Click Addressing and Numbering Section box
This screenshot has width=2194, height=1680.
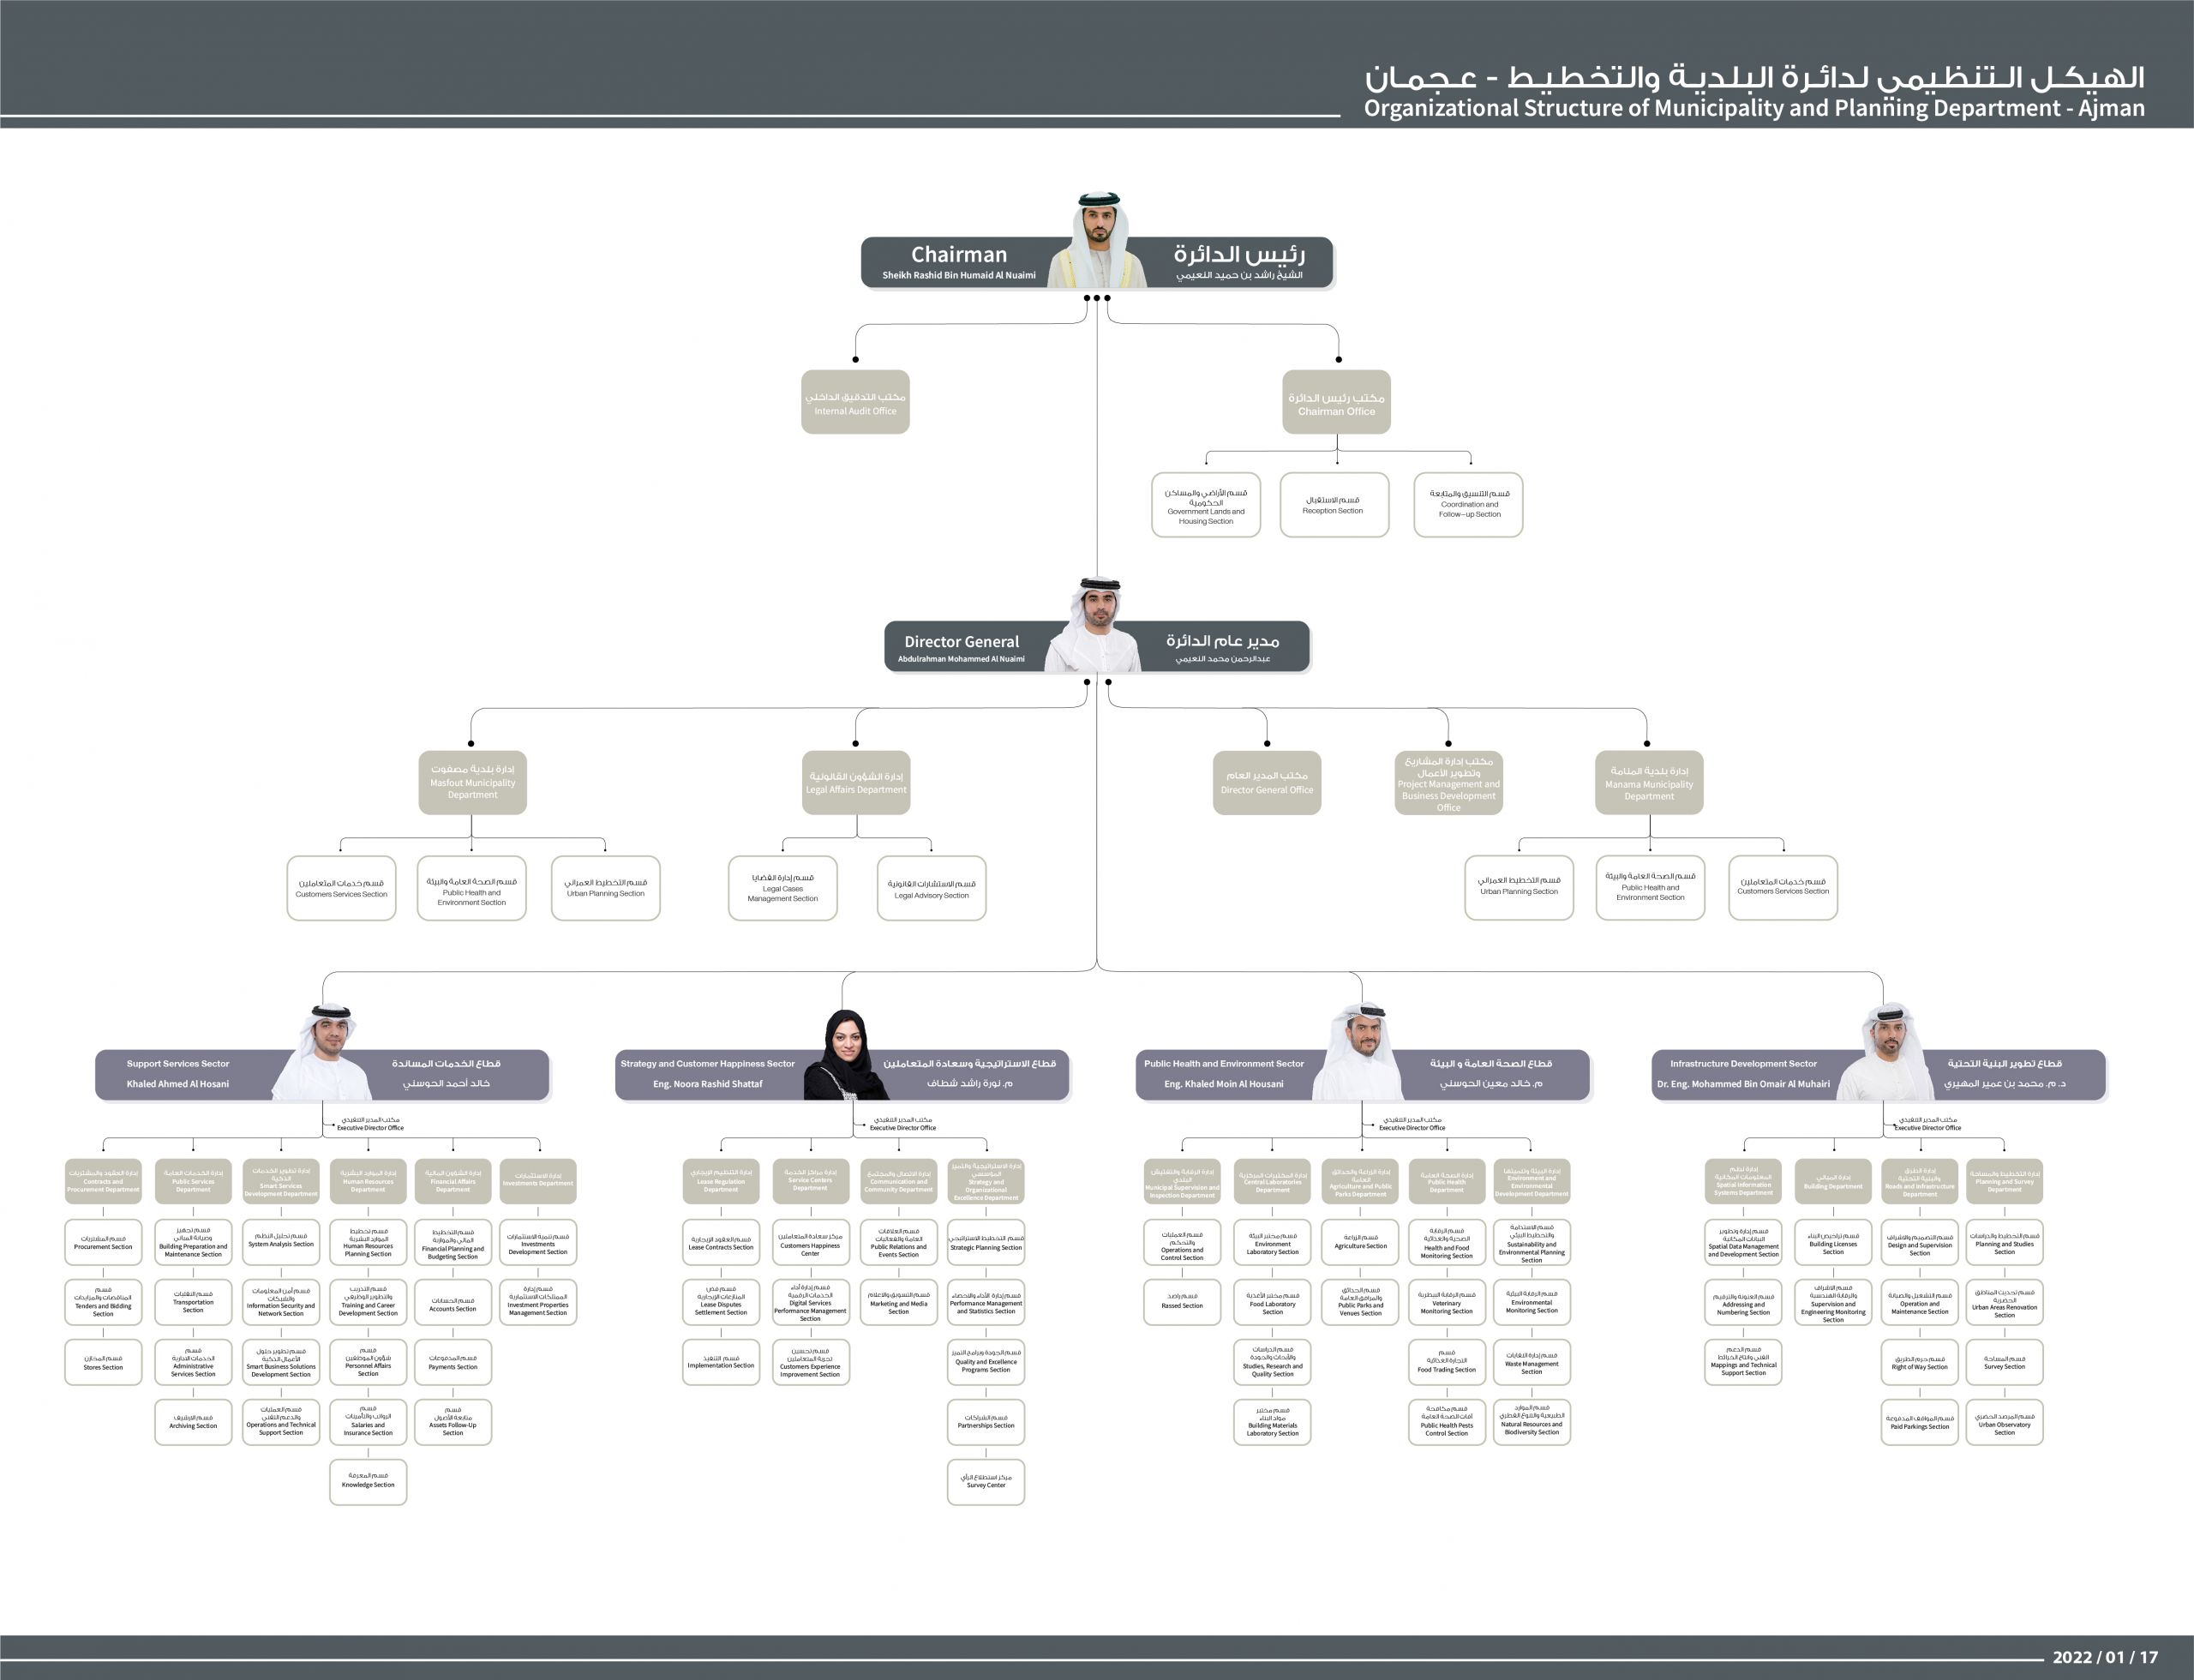pos(1743,1302)
